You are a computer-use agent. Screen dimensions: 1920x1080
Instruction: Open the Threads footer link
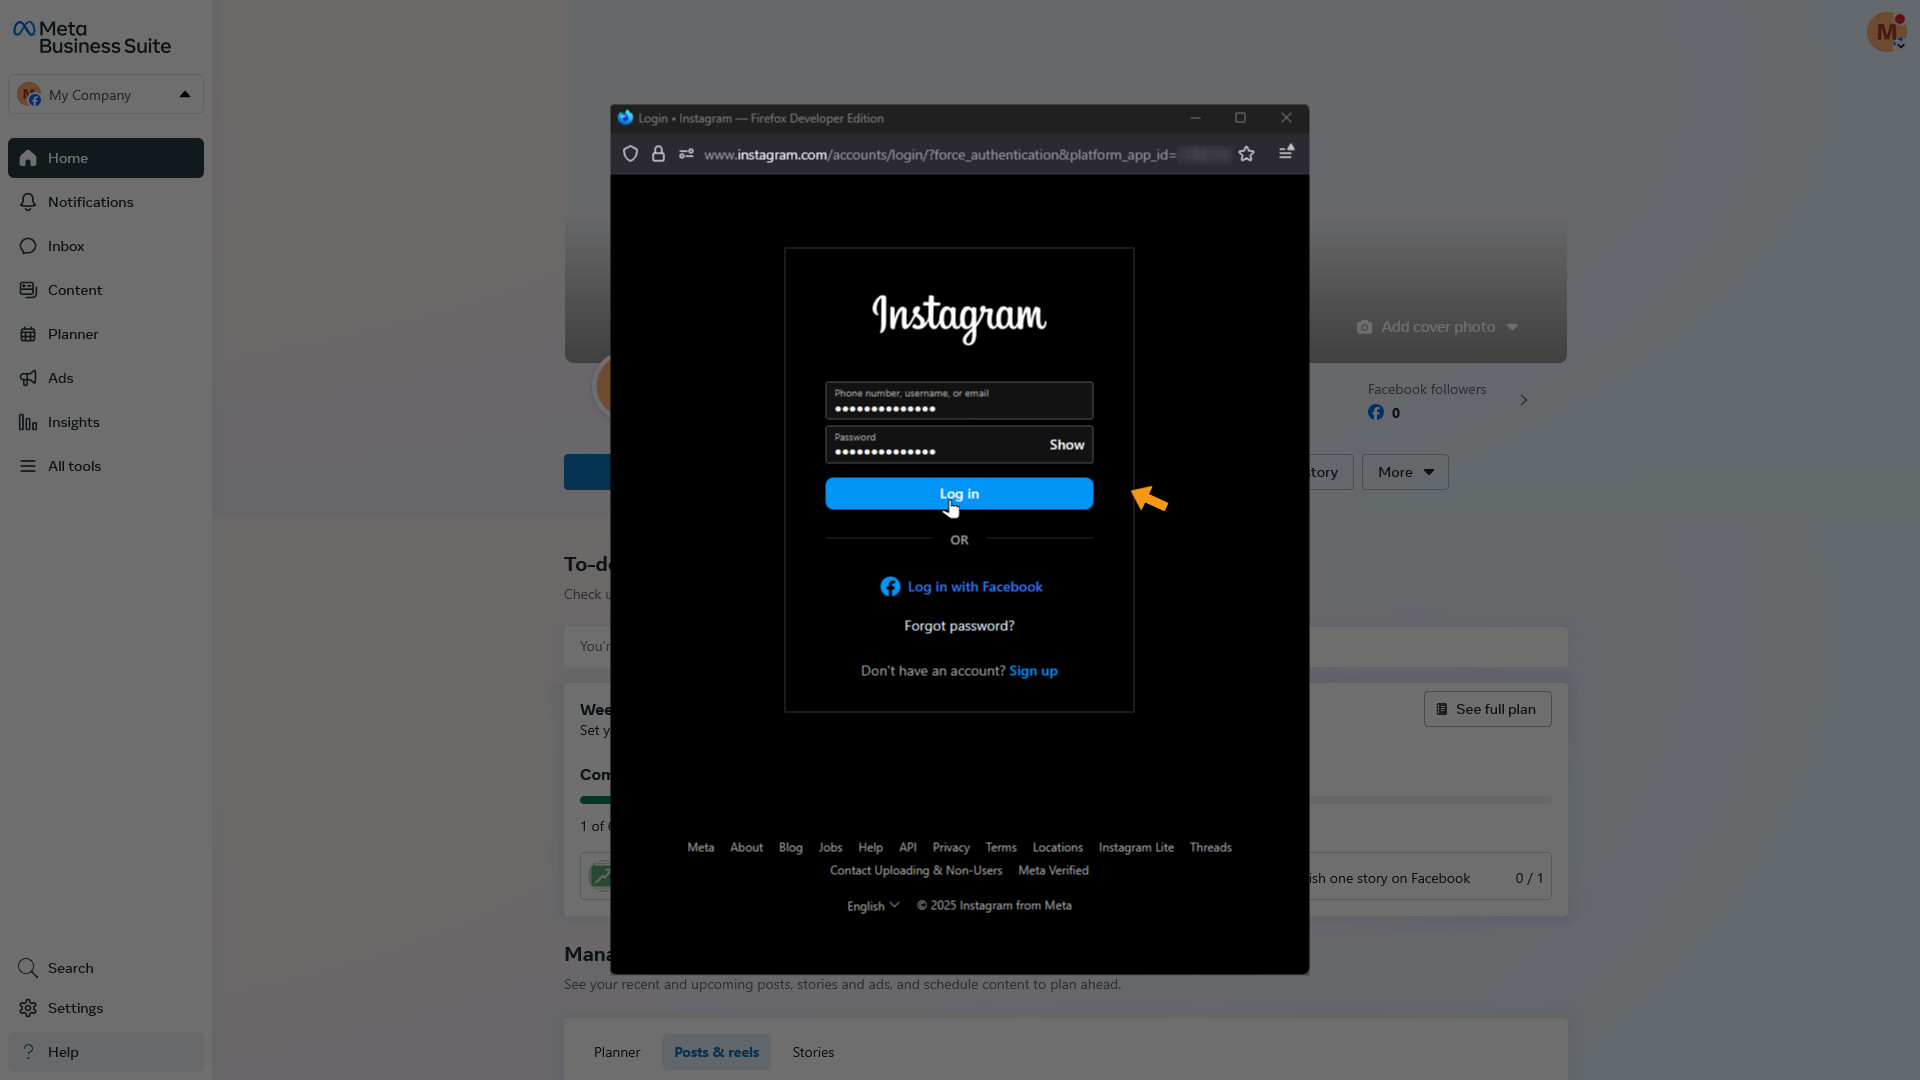coord(1210,847)
